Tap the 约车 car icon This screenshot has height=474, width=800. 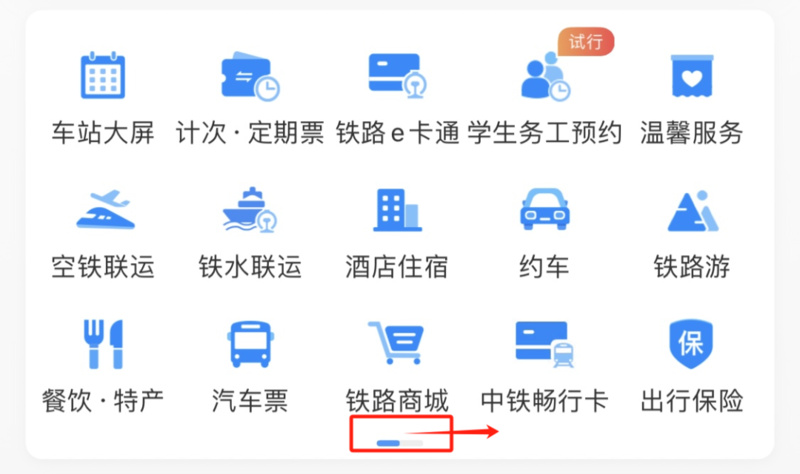(x=545, y=209)
